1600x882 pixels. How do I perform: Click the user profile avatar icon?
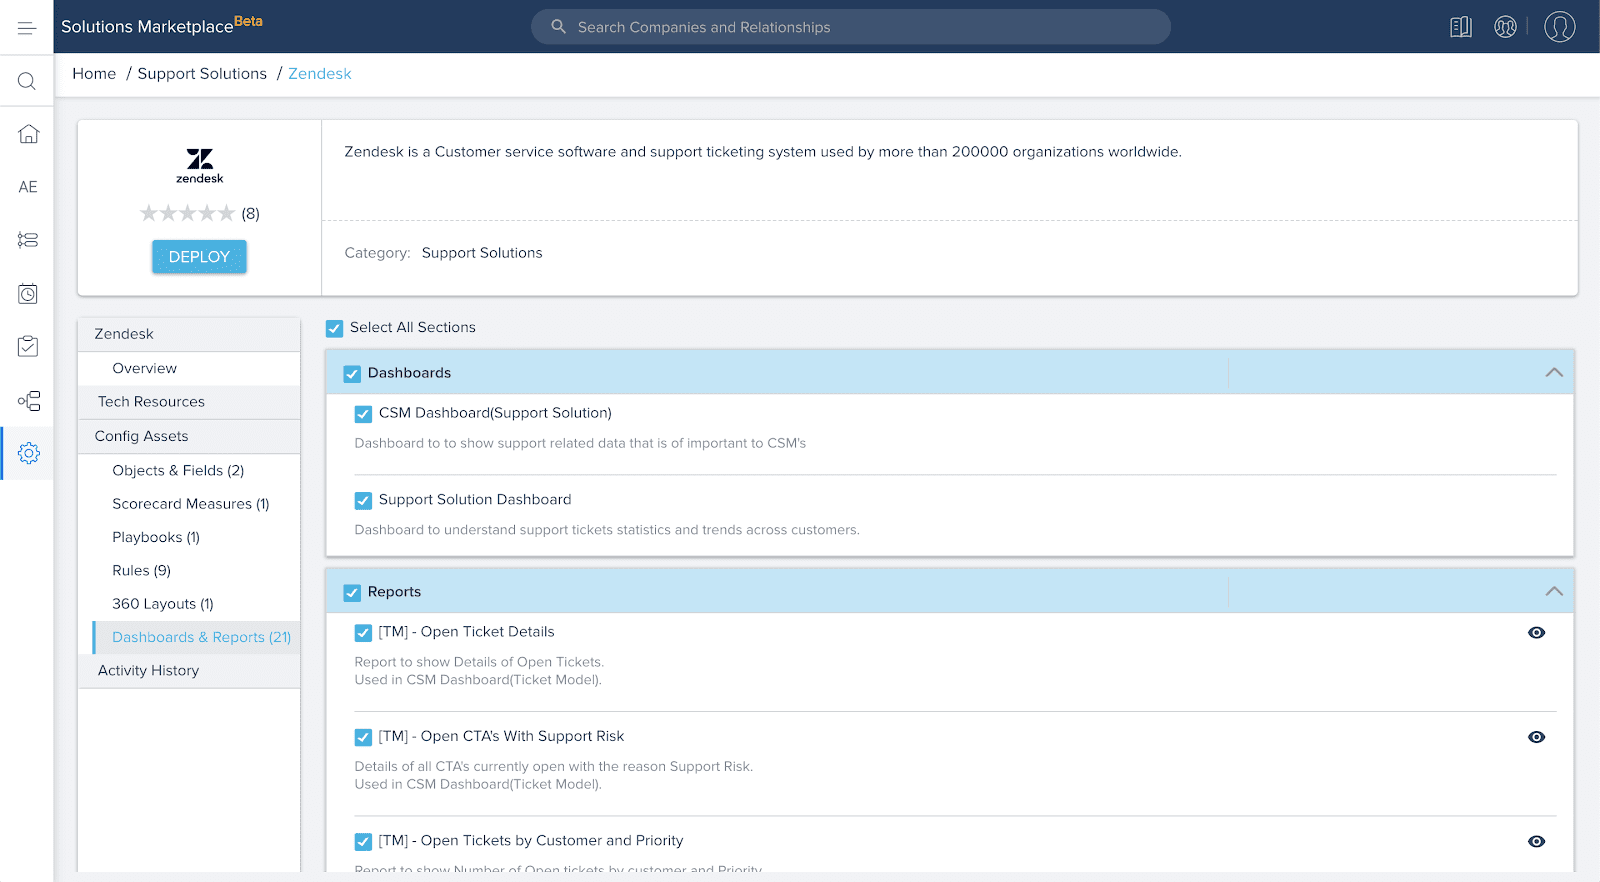pos(1559,27)
